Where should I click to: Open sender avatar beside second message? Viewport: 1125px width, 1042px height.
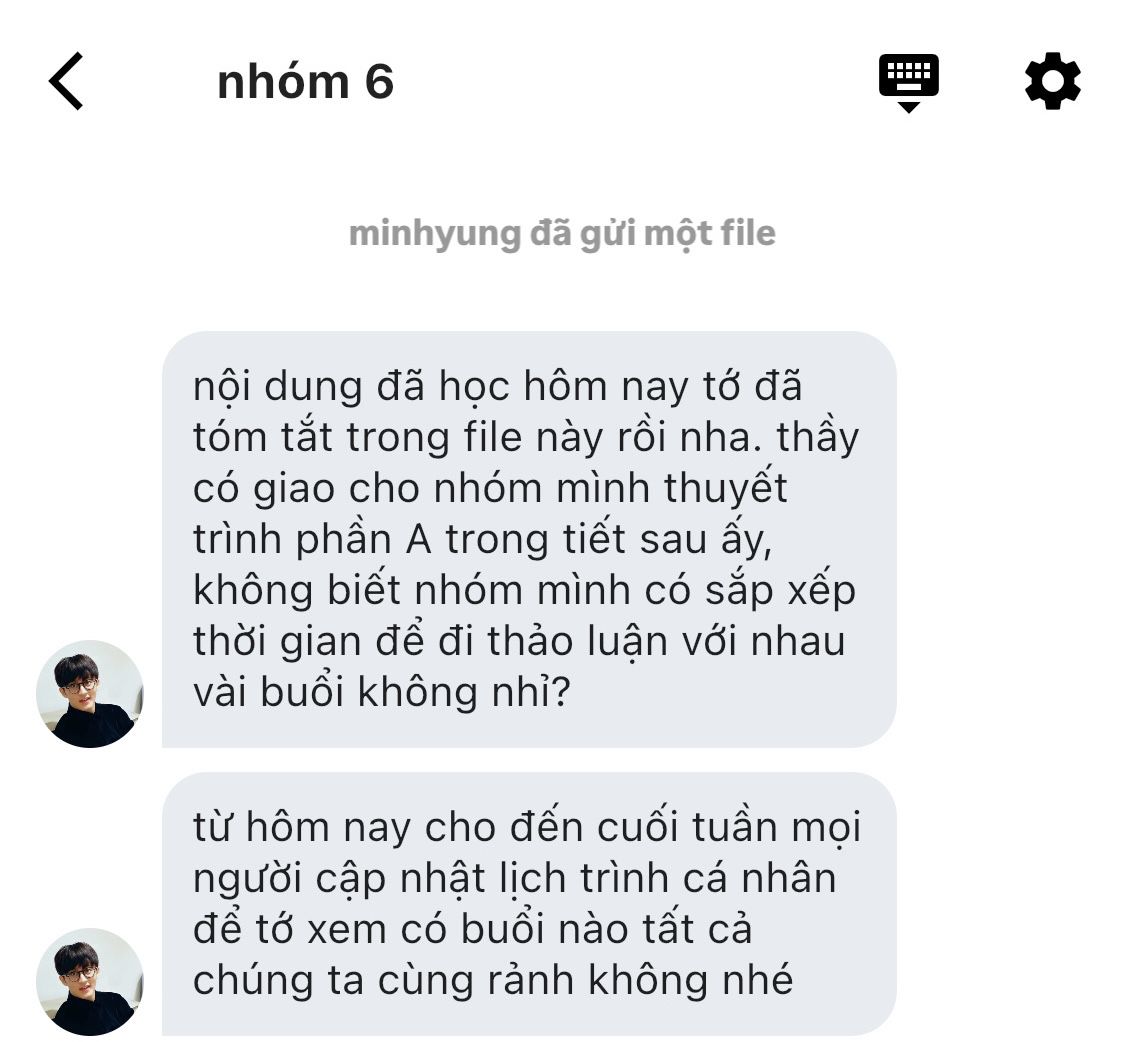(90, 982)
